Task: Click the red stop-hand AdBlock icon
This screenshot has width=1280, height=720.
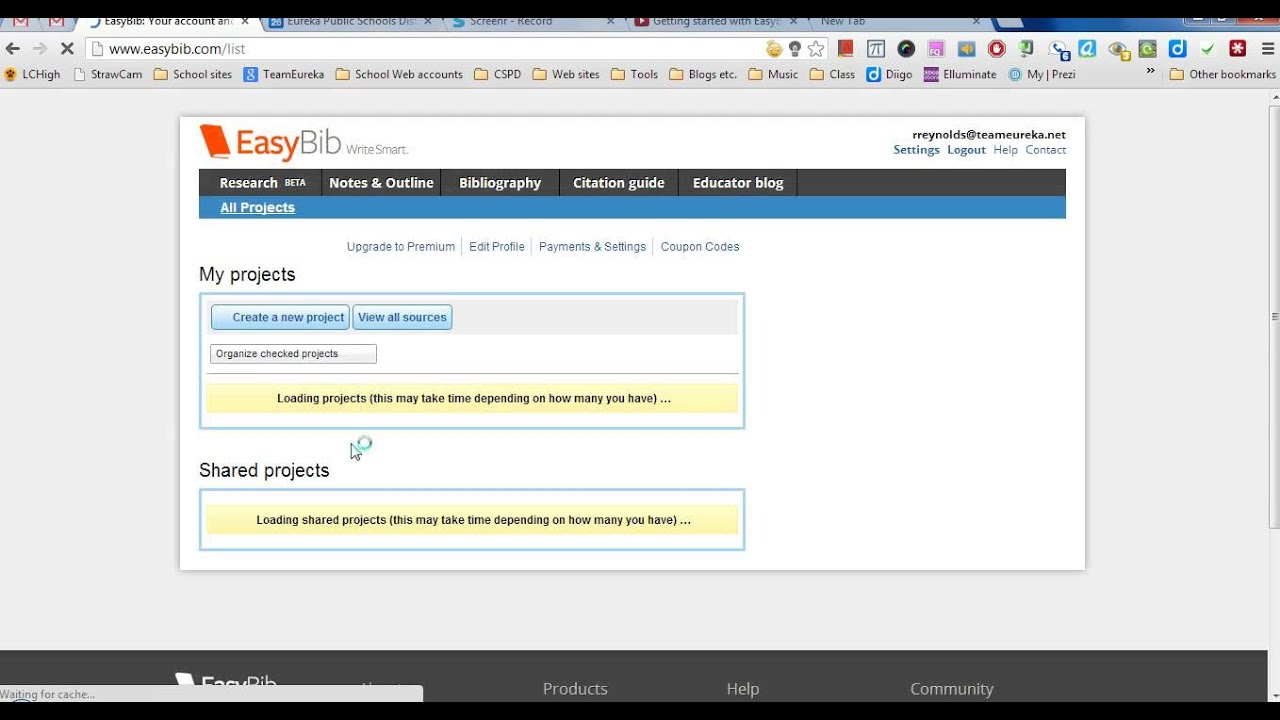Action: tap(996, 48)
